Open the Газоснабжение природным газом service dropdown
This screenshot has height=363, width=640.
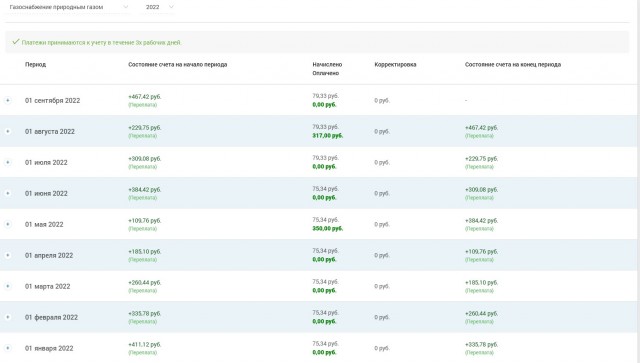click(x=68, y=7)
